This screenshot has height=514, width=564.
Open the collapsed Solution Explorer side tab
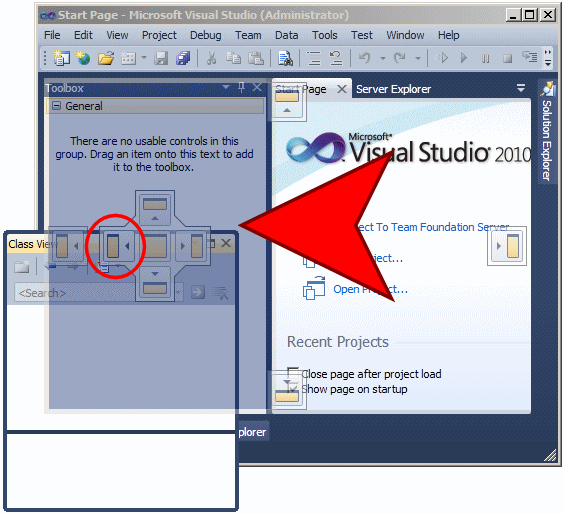(547, 131)
